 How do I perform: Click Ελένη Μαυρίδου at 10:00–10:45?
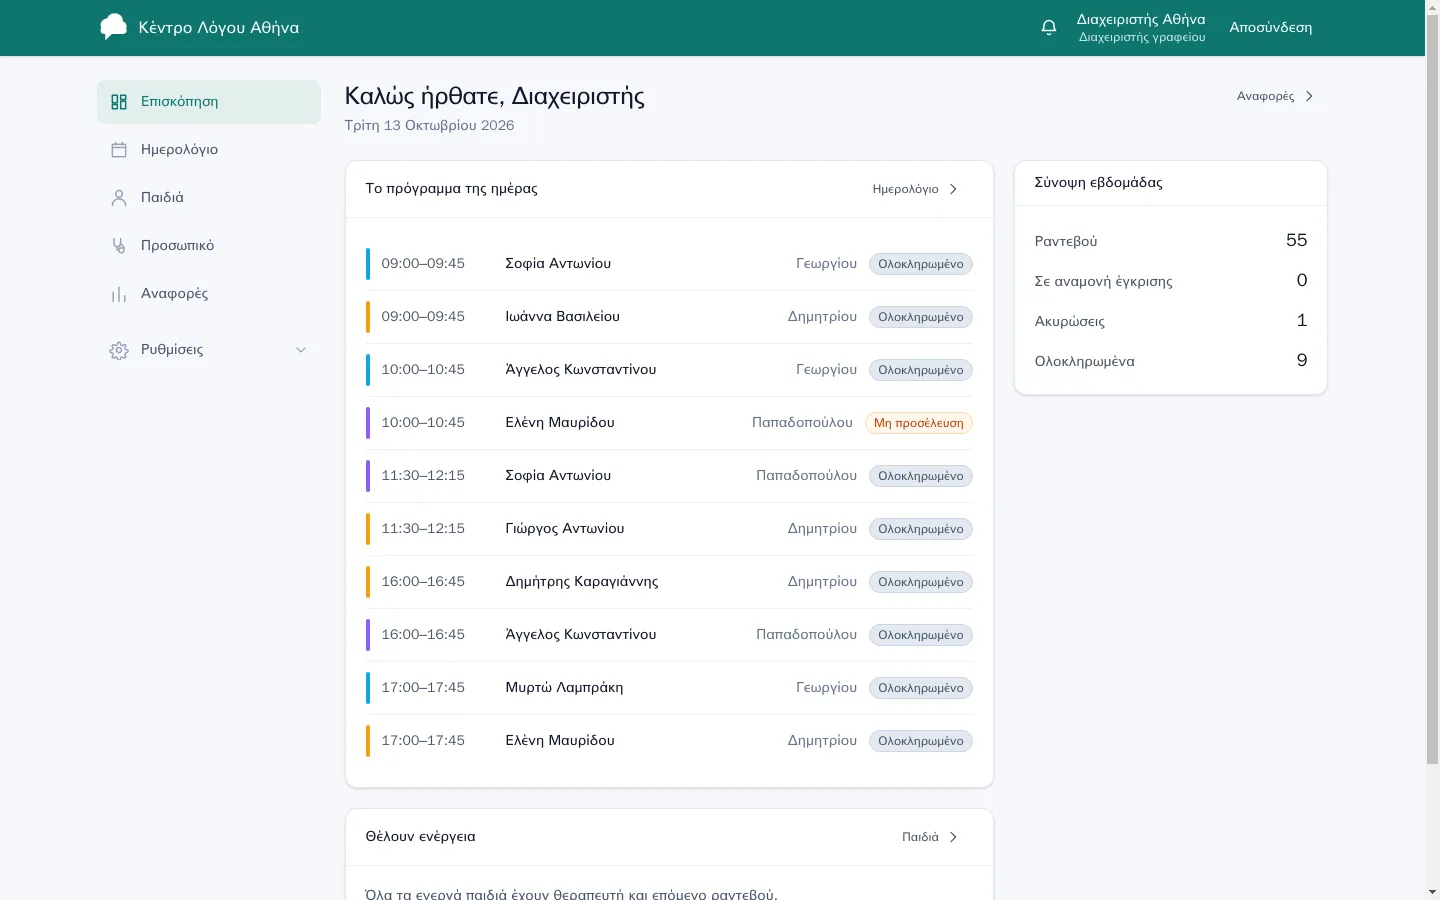tap(560, 423)
